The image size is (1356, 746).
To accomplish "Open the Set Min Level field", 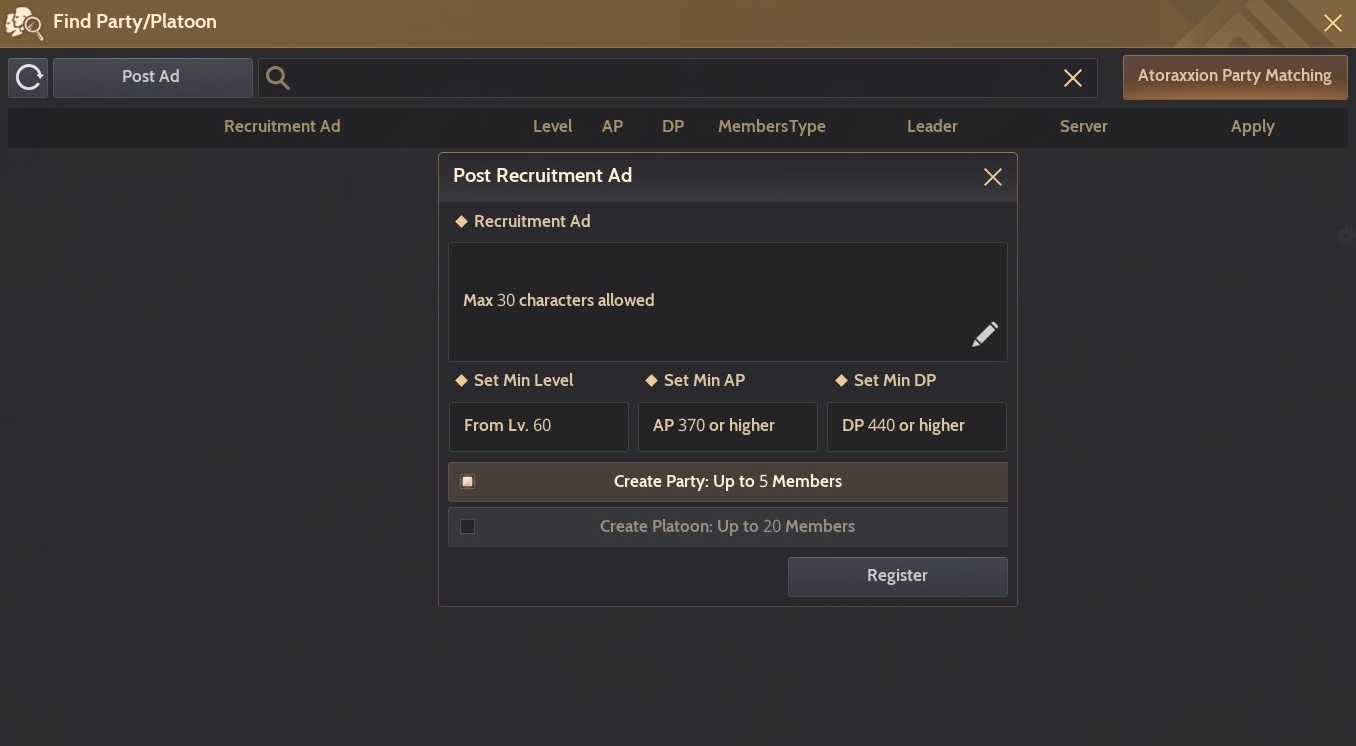I will point(538,426).
